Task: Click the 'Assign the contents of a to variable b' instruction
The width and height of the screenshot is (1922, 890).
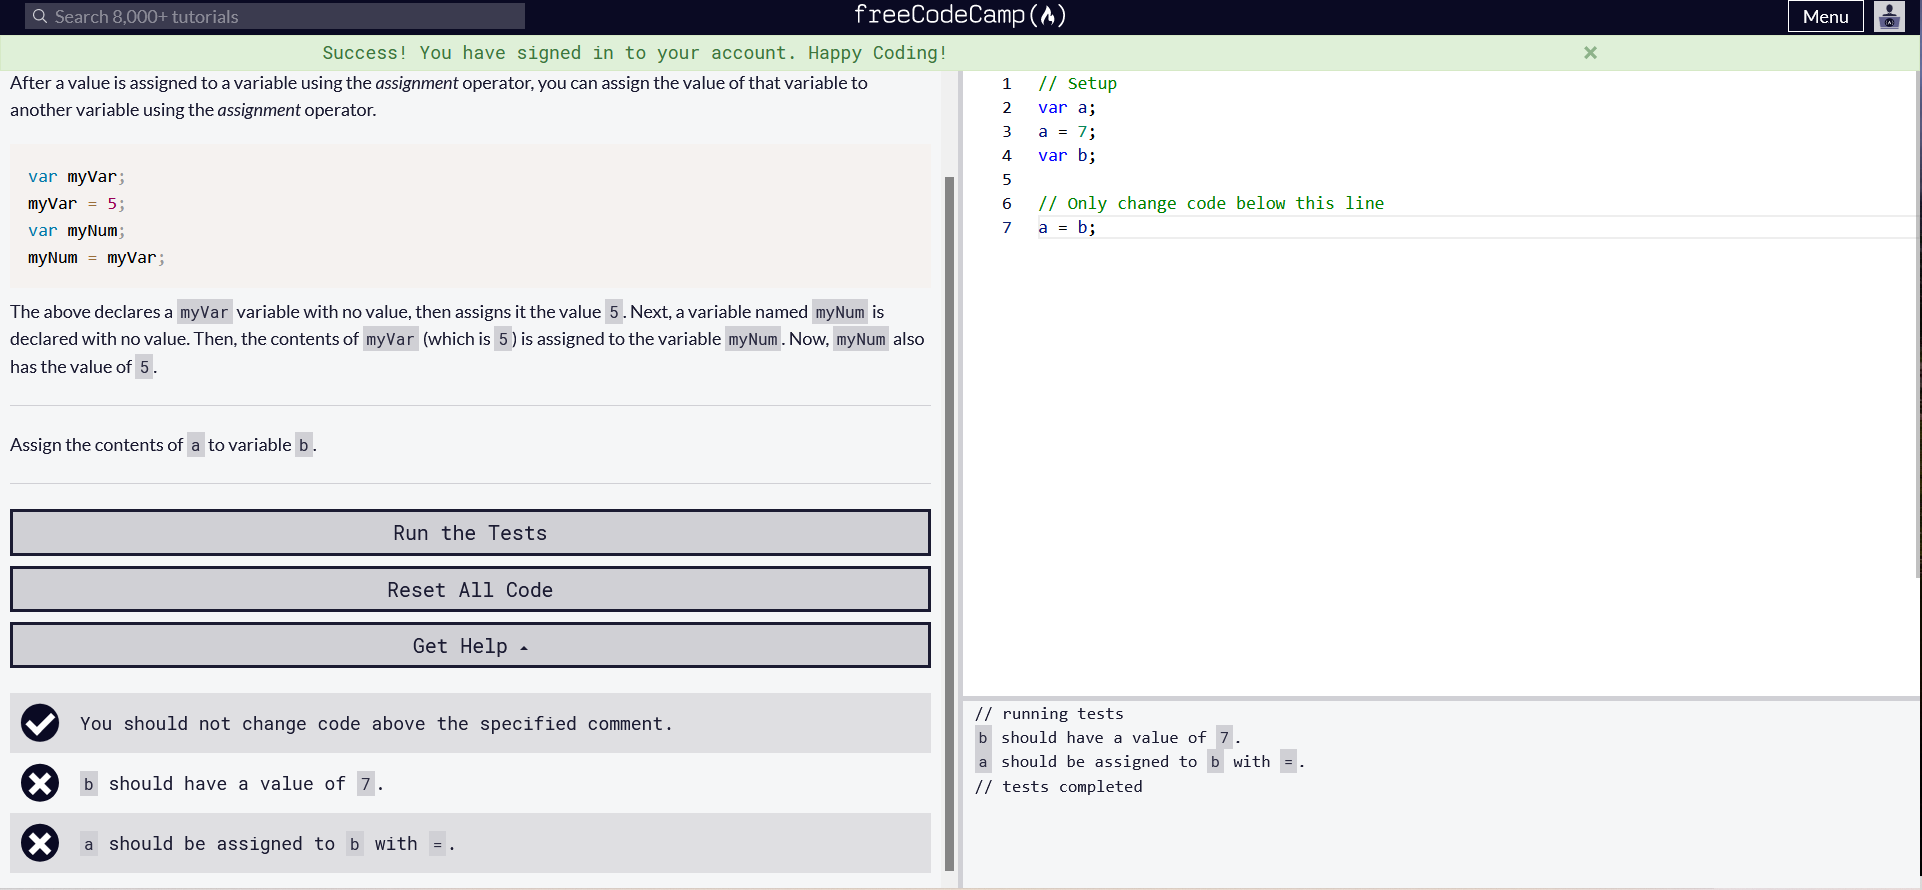Action: [163, 445]
